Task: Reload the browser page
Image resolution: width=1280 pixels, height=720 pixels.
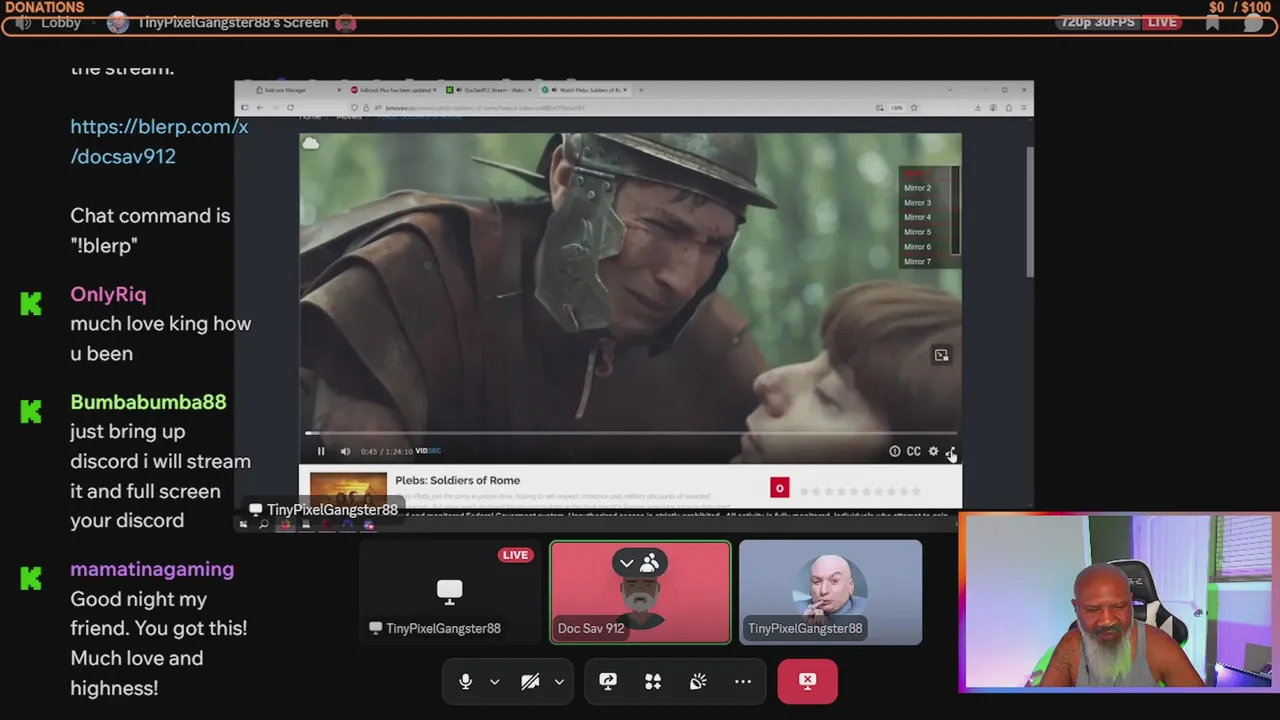Action: (291, 108)
